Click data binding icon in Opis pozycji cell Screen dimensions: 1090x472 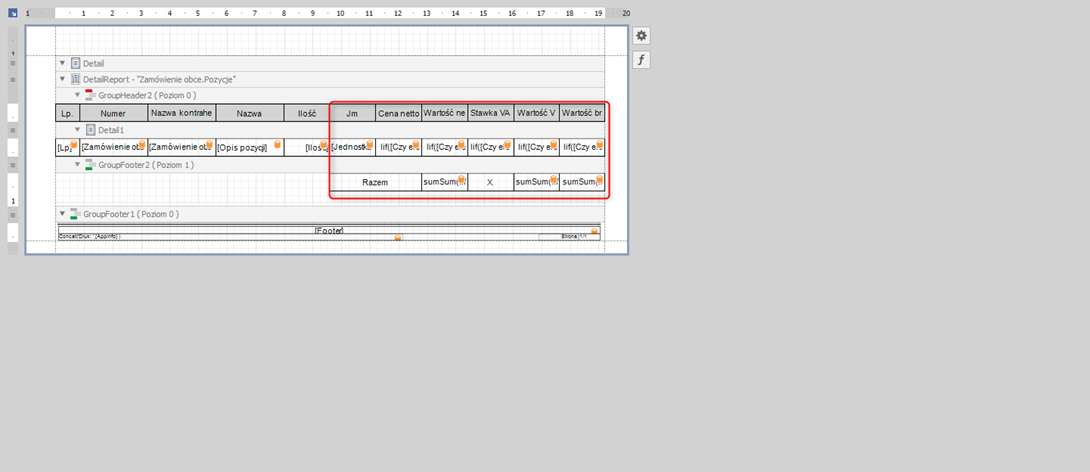(277, 145)
